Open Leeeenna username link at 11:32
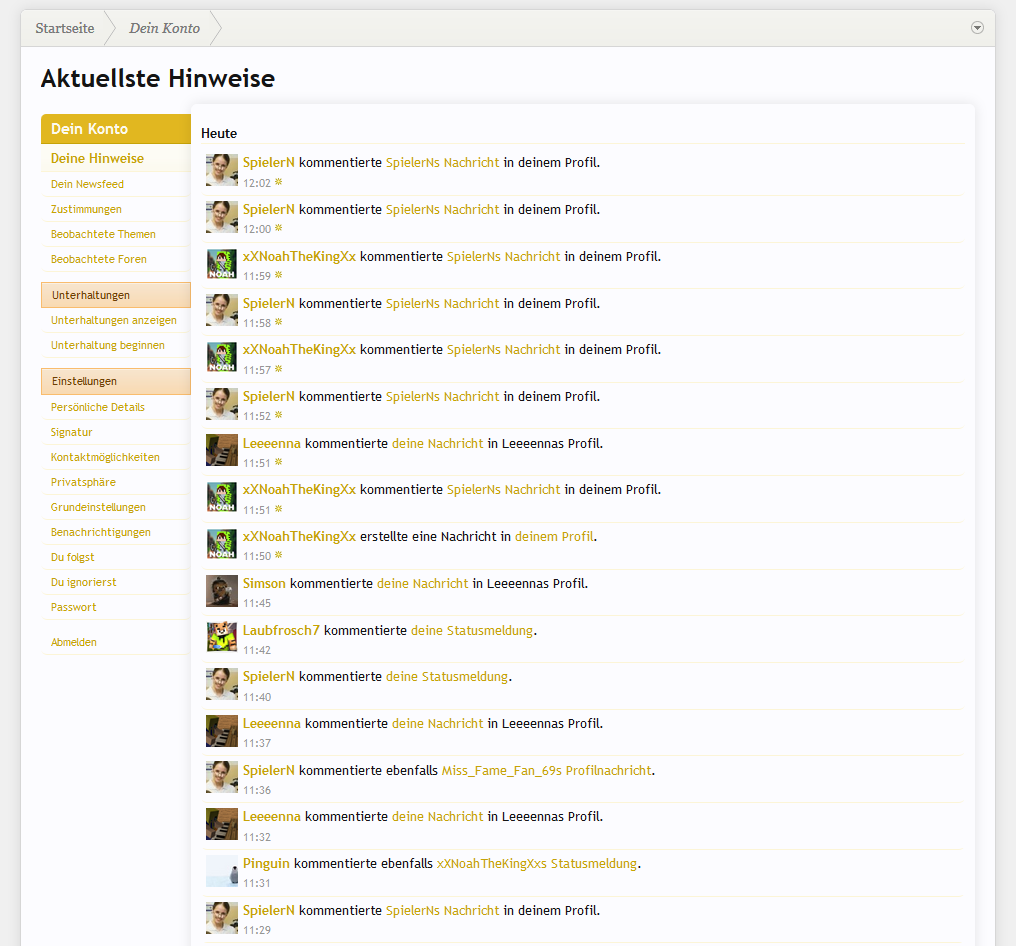 (272, 816)
